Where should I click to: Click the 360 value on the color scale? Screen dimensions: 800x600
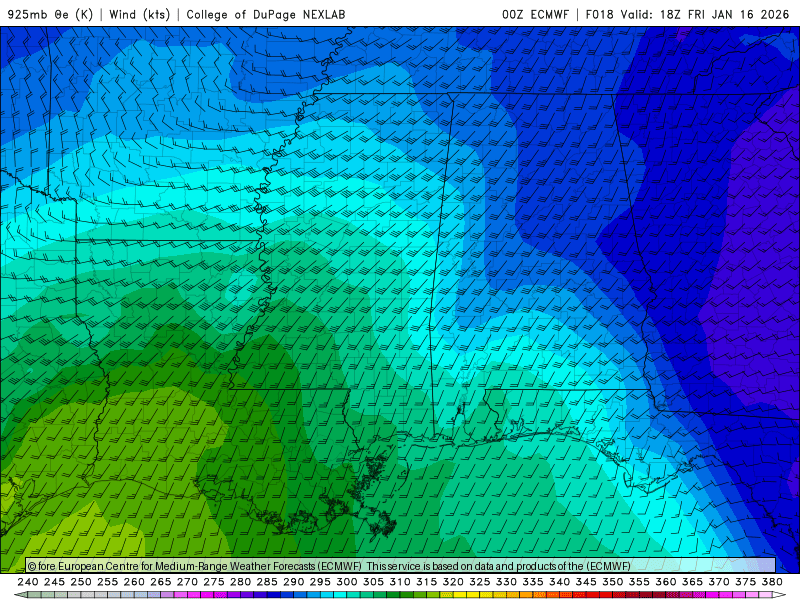(666, 582)
